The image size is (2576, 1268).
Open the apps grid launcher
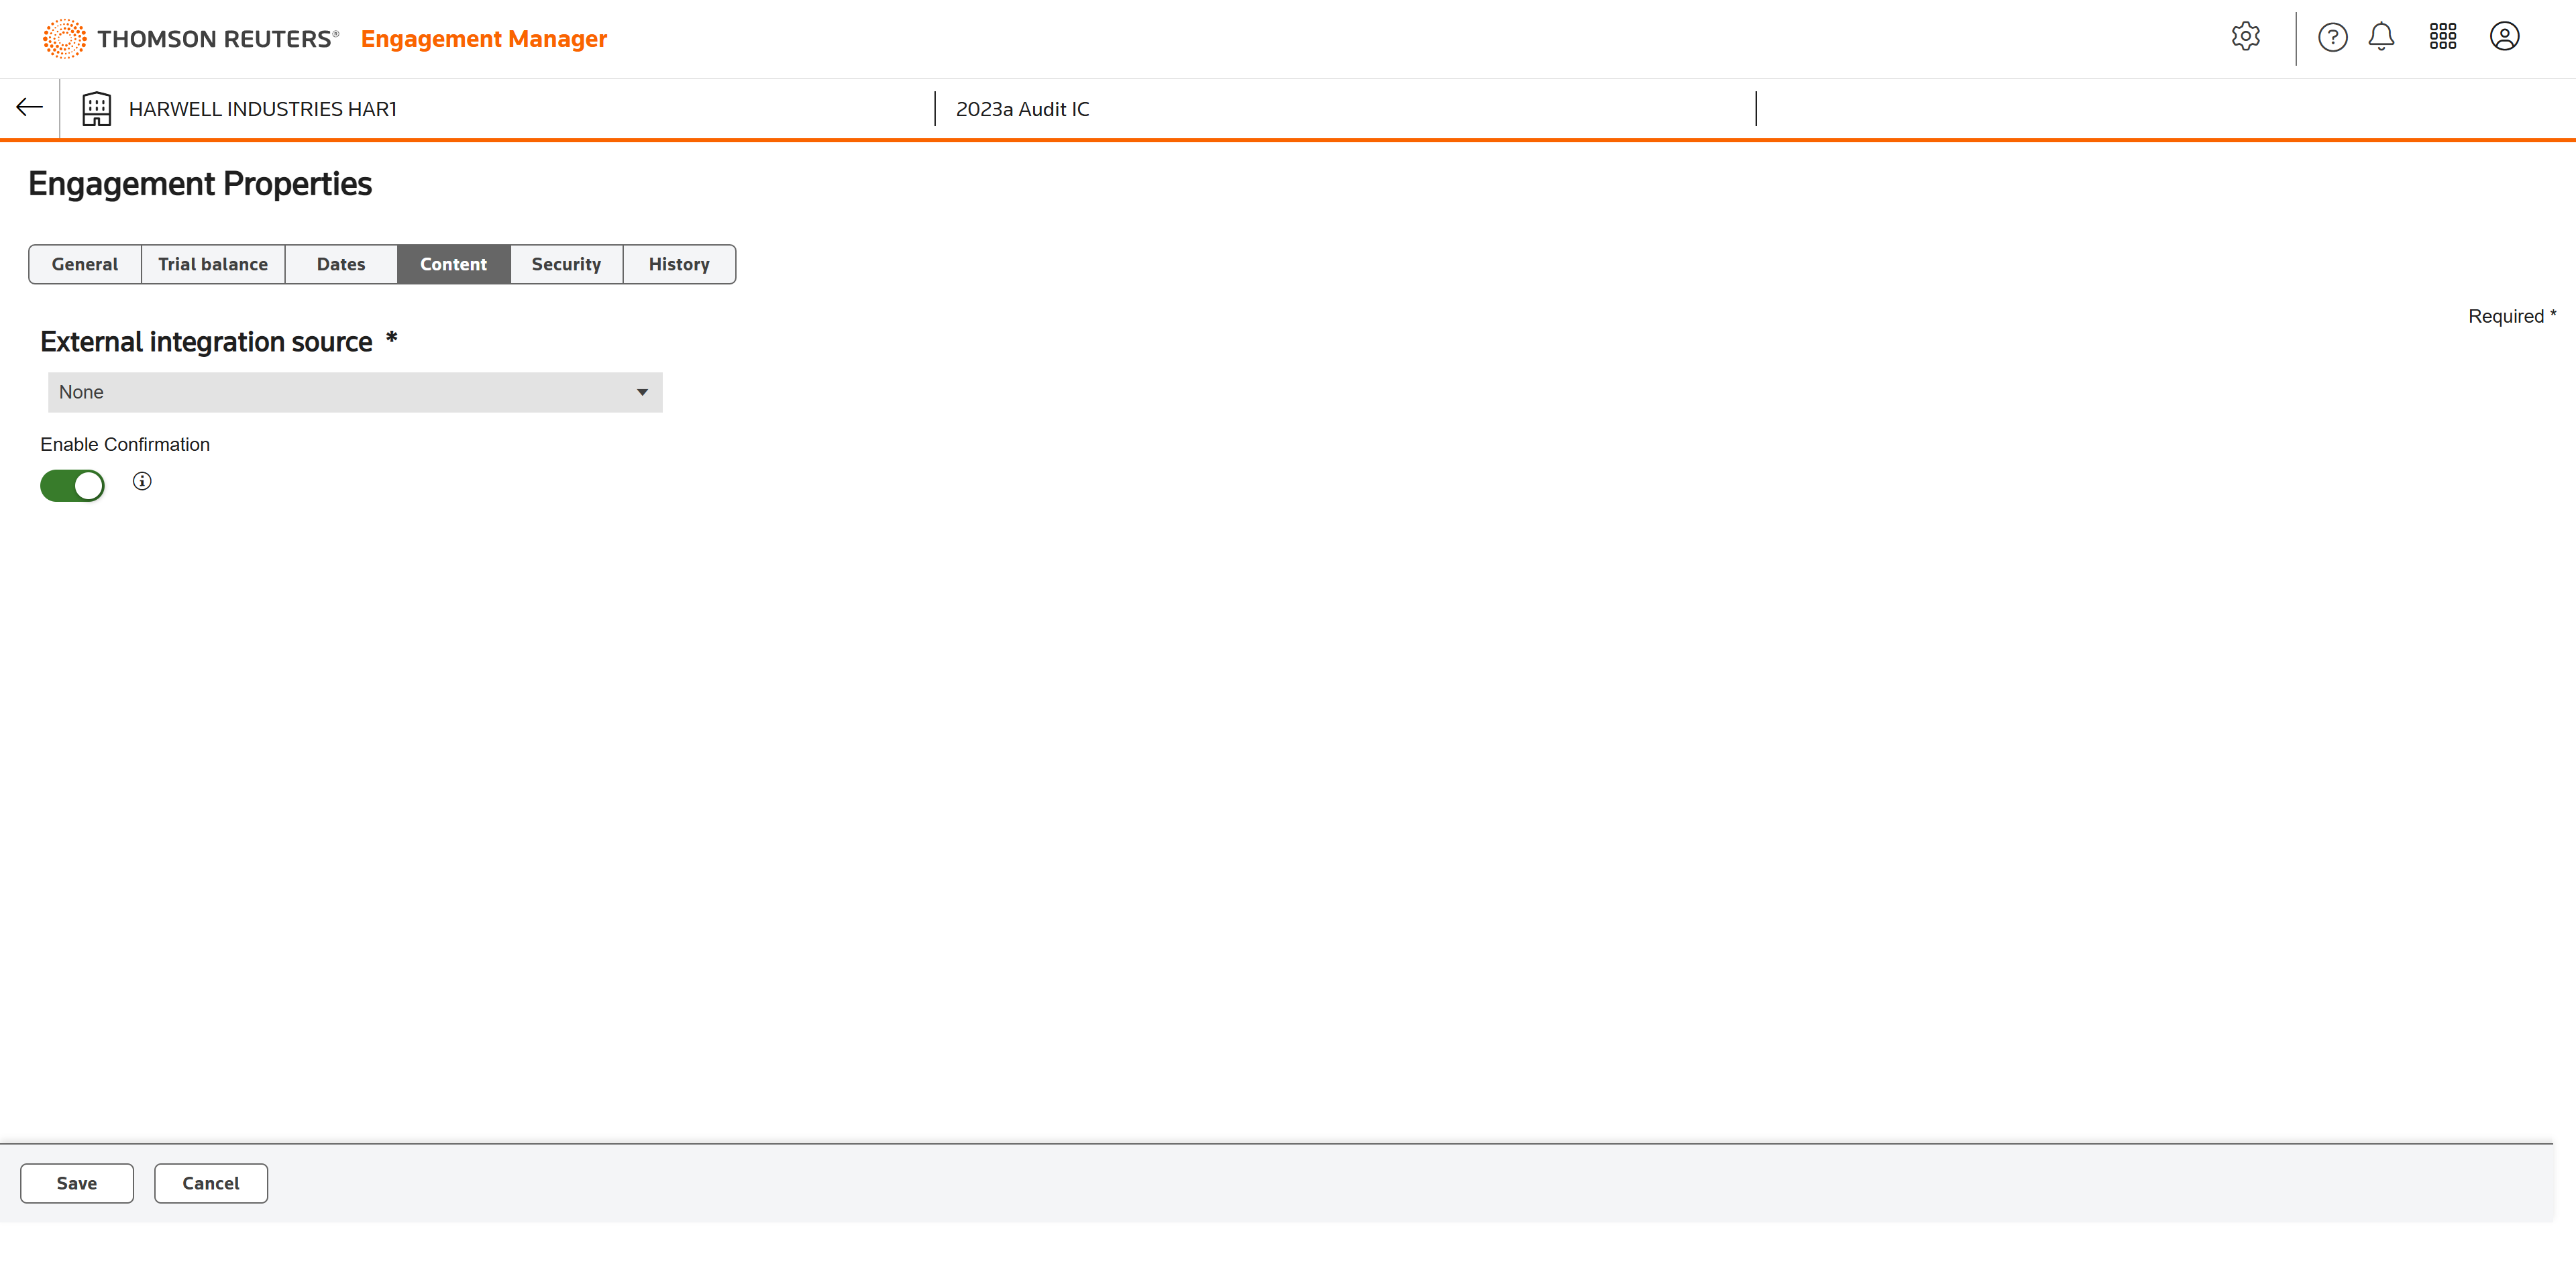2442,37
